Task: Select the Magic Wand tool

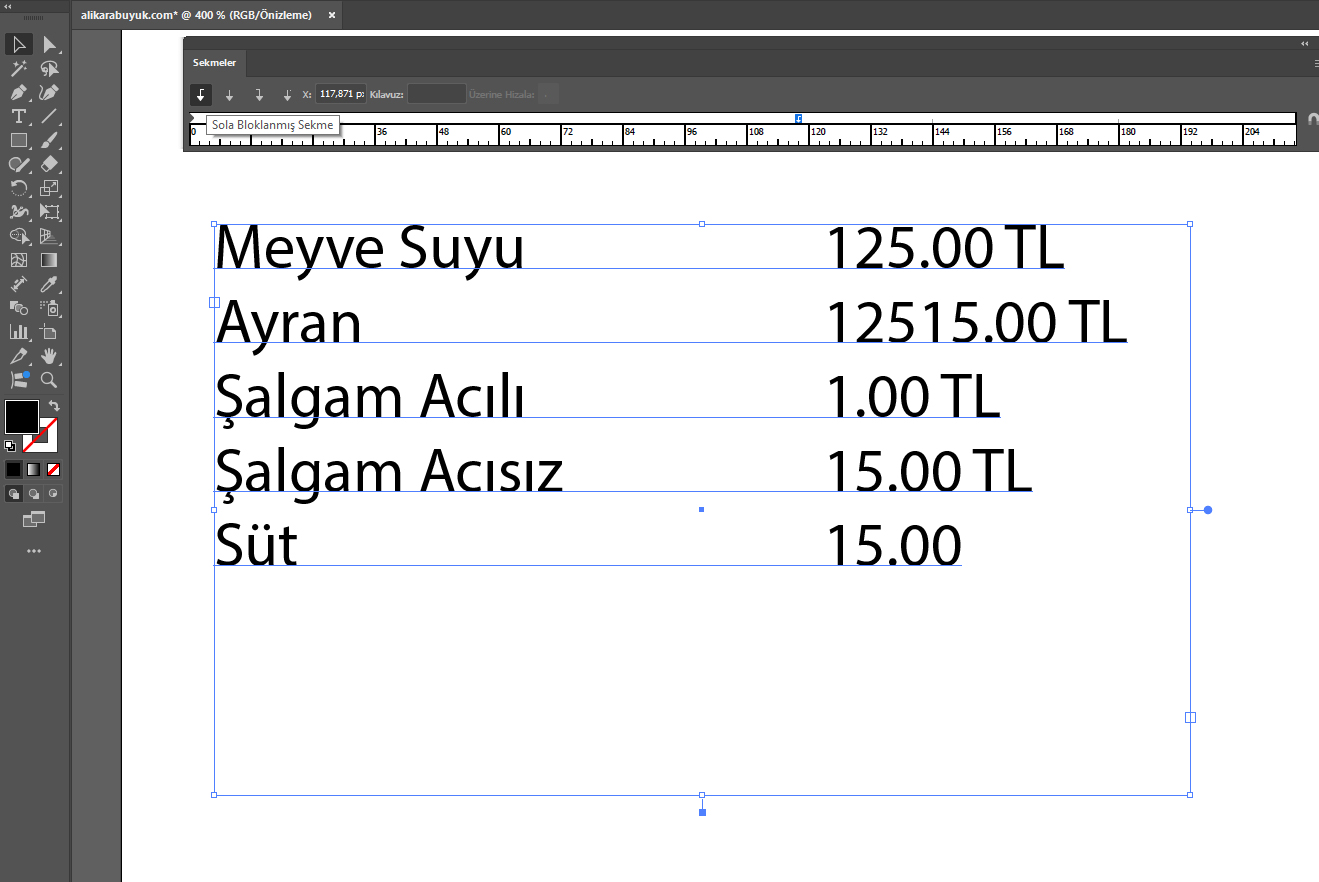Action: 19,68
